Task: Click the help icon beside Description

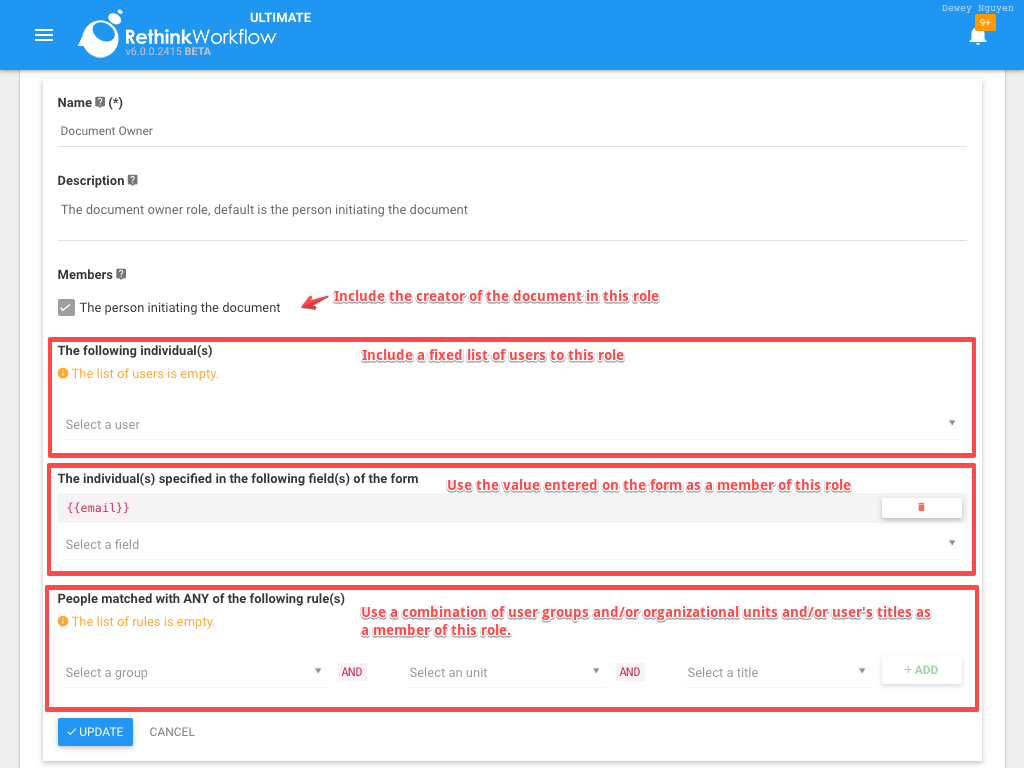Action: 131,180
